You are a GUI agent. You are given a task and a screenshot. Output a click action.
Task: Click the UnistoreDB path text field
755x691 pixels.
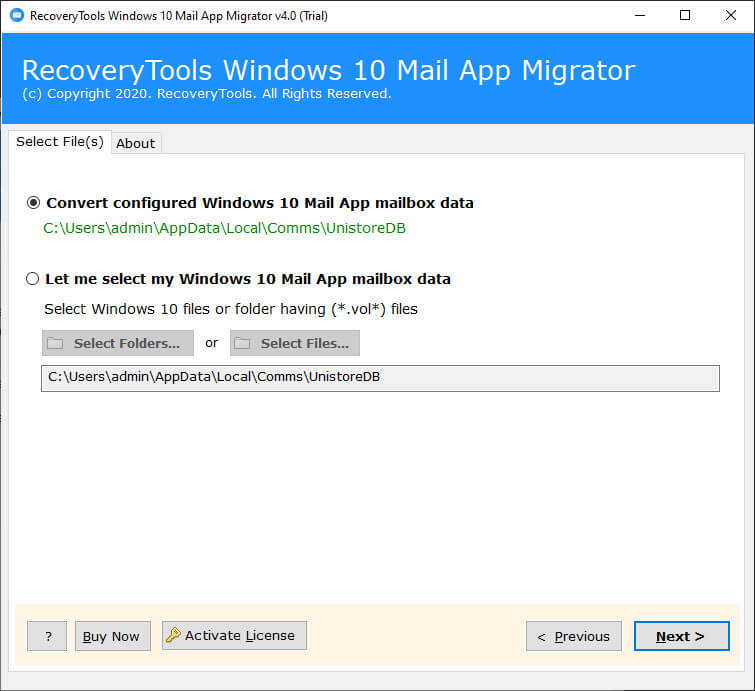coord(380,378)
